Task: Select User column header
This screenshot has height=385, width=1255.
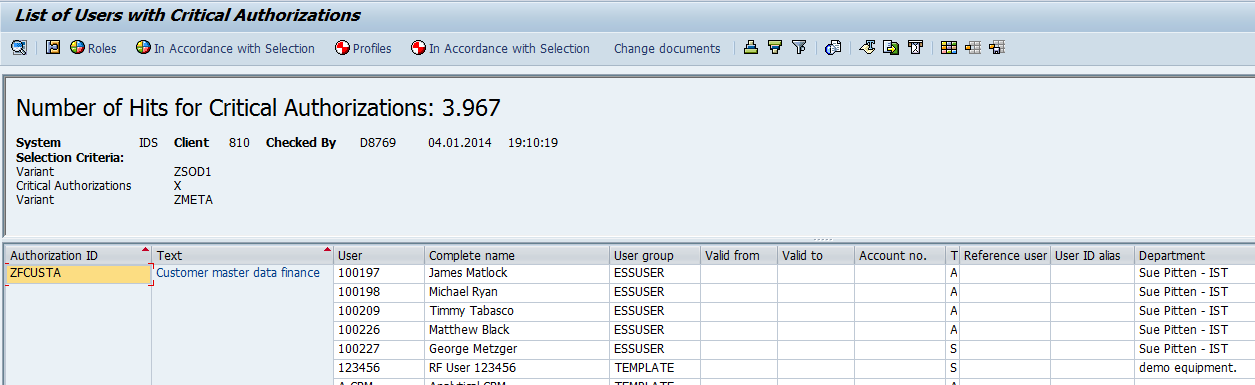Action: pos(379,255)
